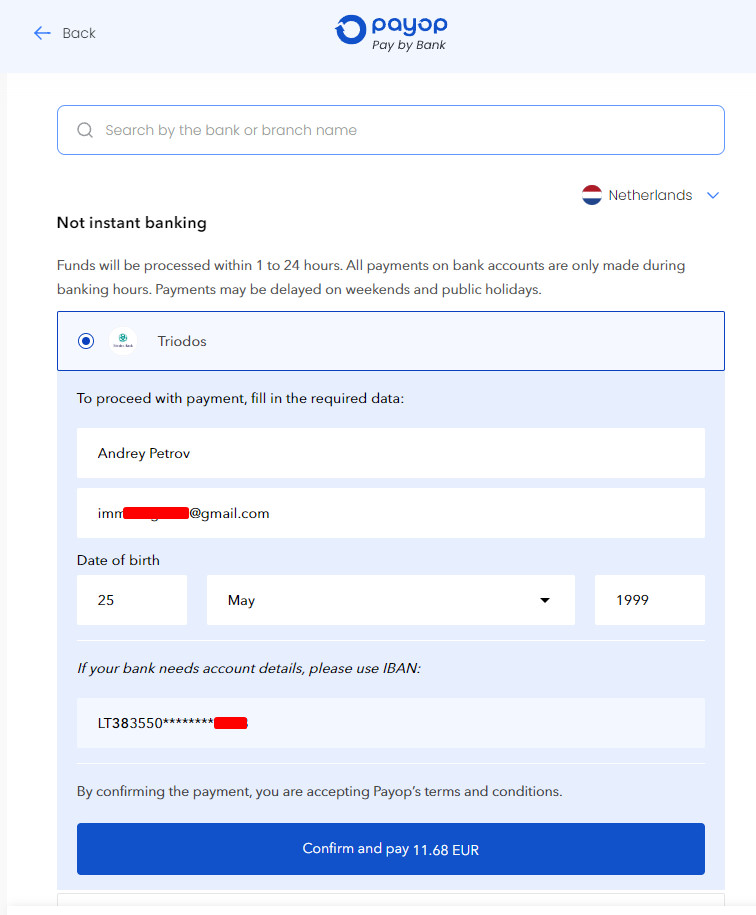Click the Netherlands flag icon
Screen dimensions: 756x915
[592, 195]
